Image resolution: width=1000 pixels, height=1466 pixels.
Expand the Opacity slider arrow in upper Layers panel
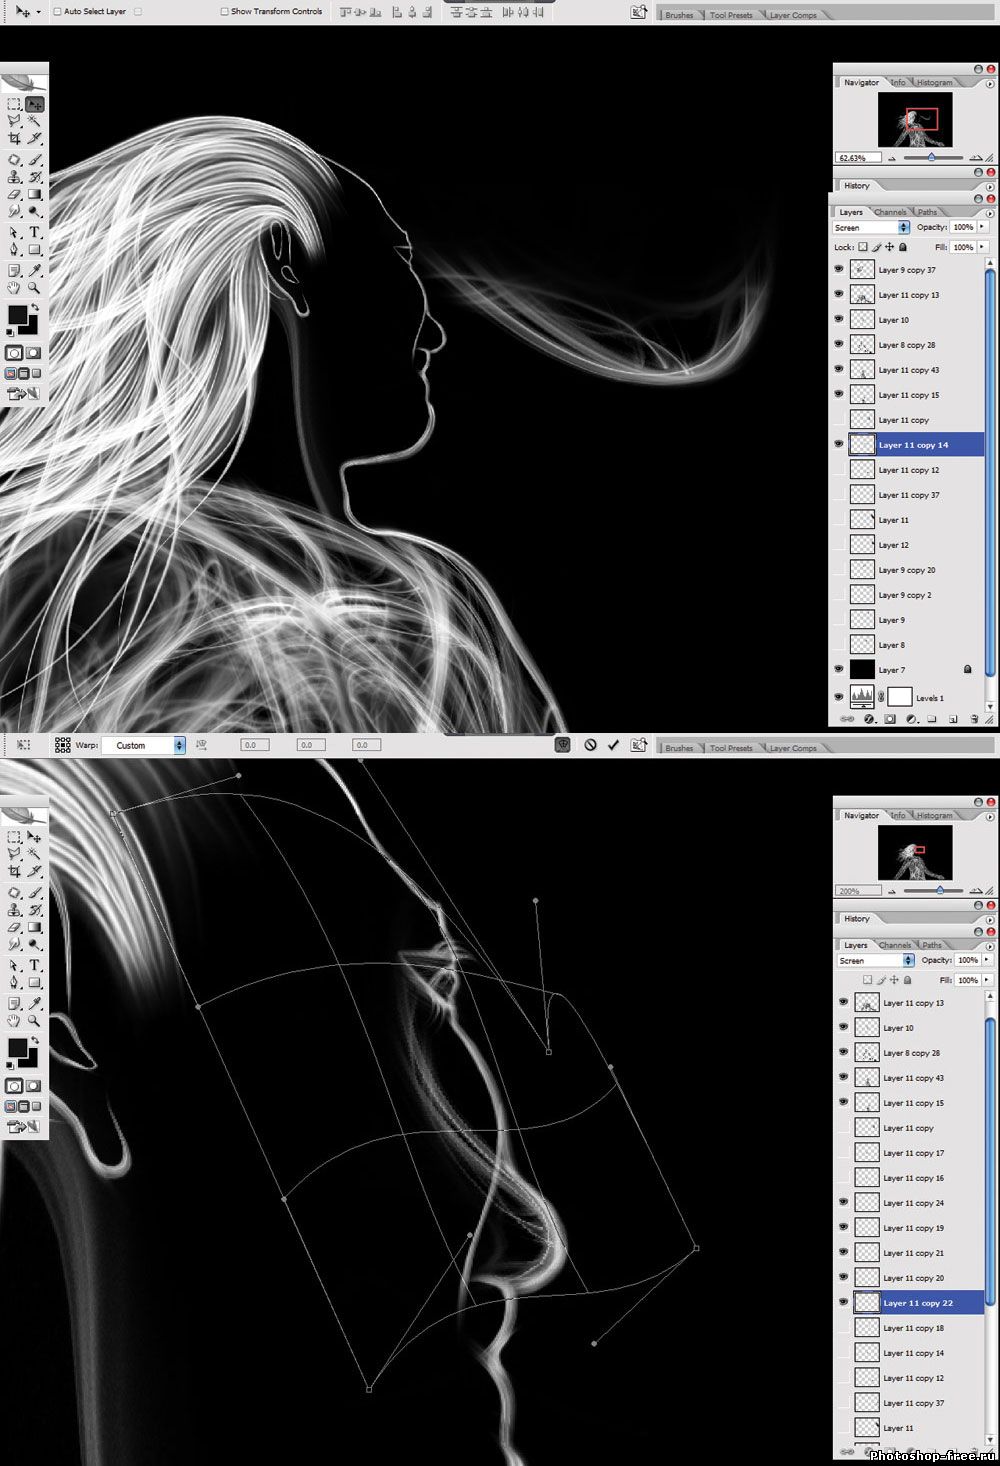pyautogui.click(x=982, y=227)
